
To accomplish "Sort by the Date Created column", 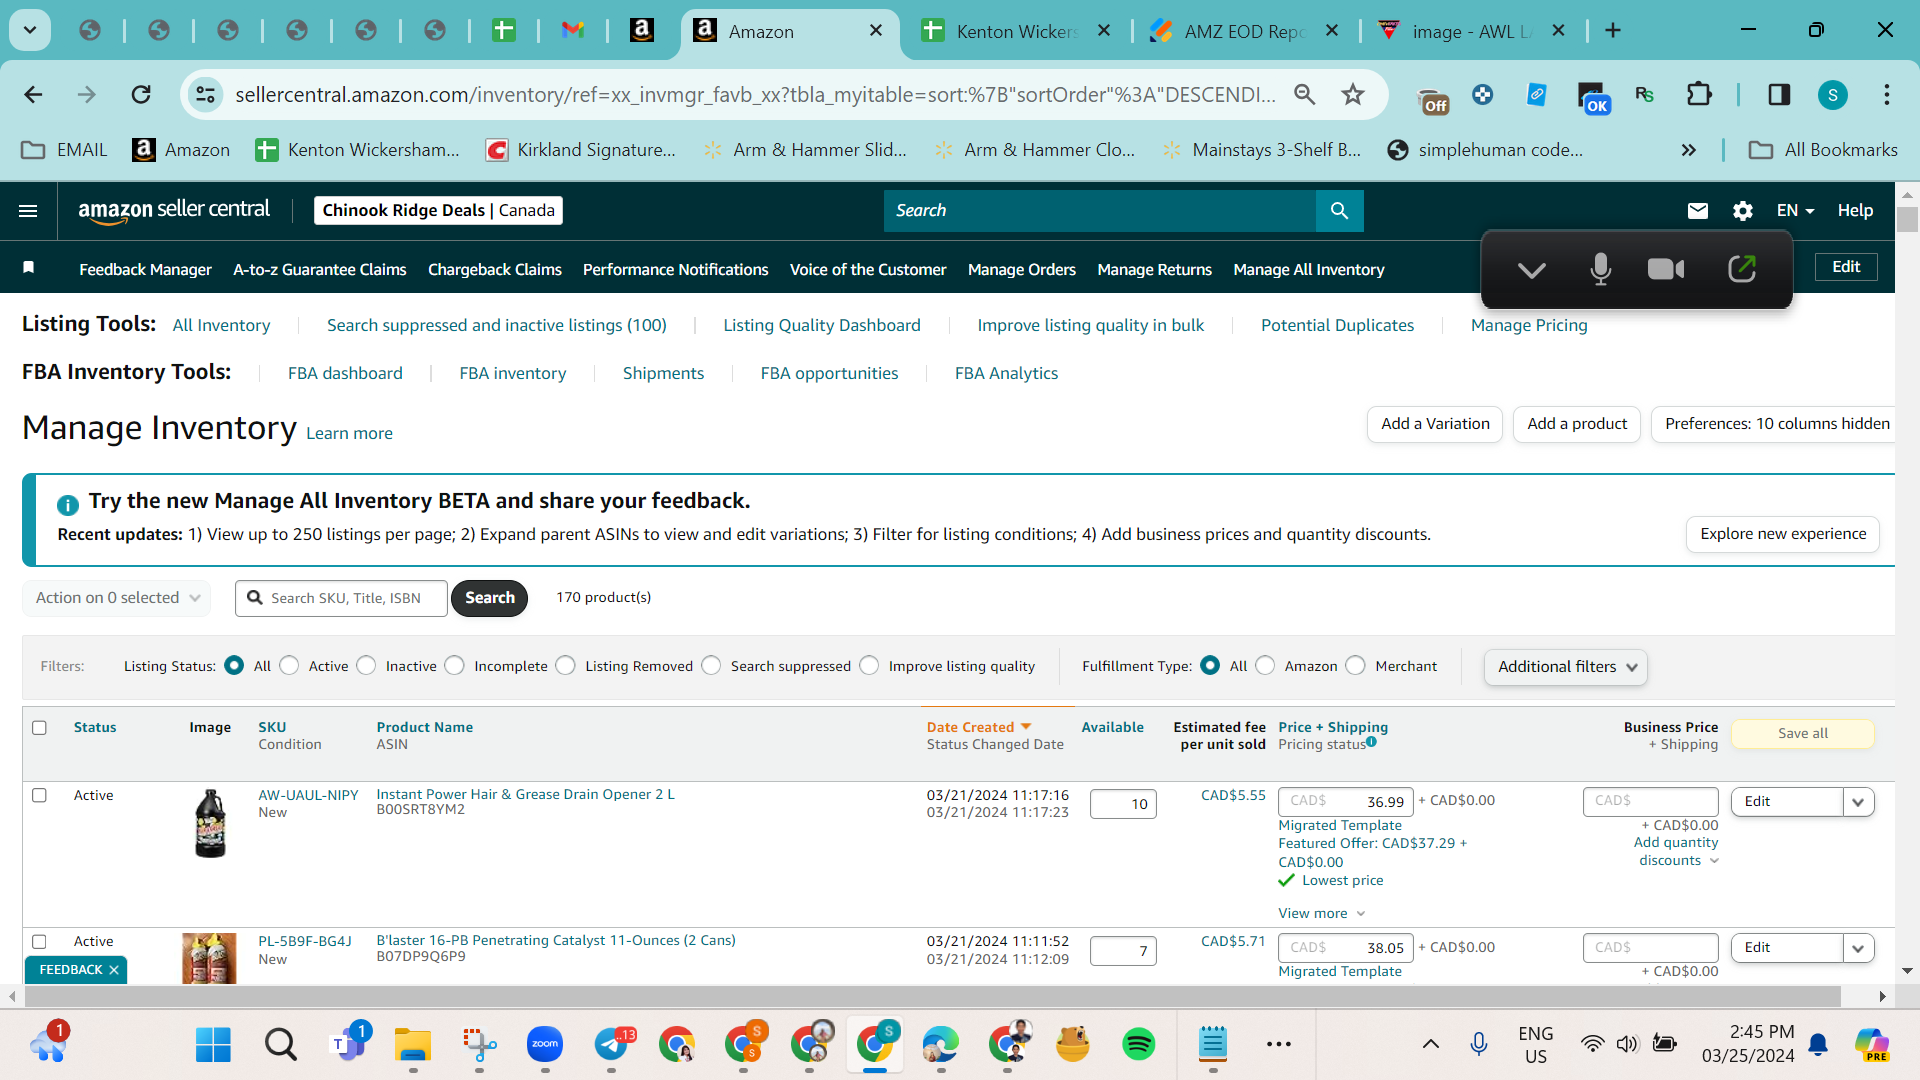I will [x=978, y=728].
